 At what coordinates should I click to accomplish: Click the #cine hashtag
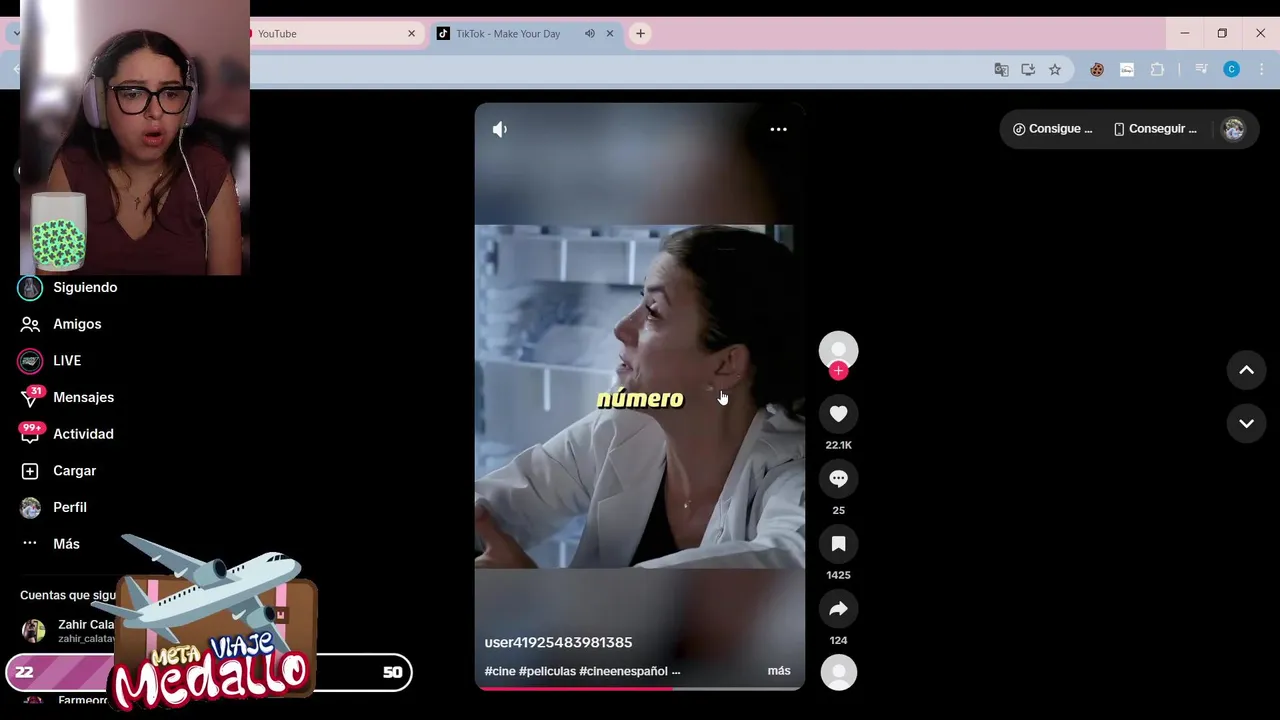[500, 671]
